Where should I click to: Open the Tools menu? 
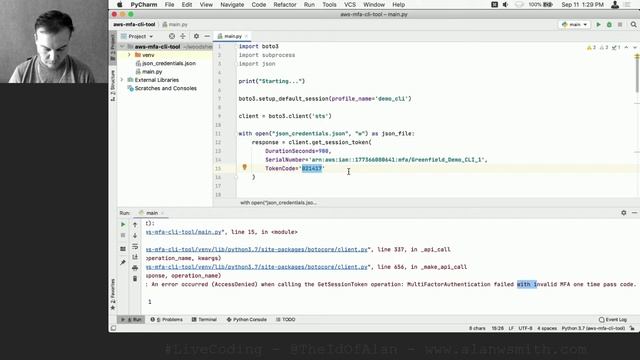click(x=329, y=4)
